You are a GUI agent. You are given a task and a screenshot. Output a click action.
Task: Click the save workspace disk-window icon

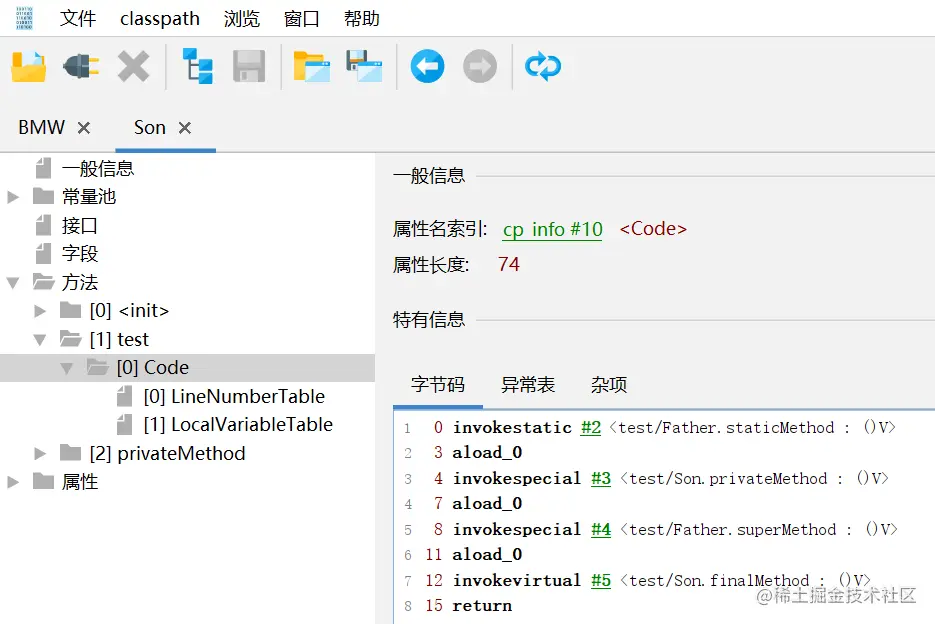click(364, 66)
